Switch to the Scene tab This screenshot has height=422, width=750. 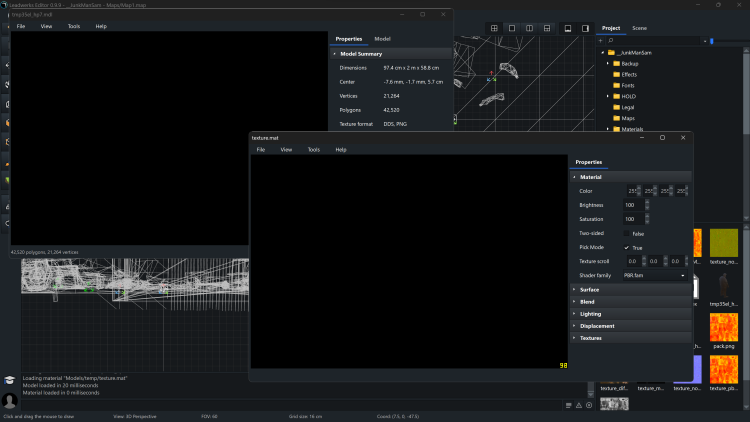[639, 28]
